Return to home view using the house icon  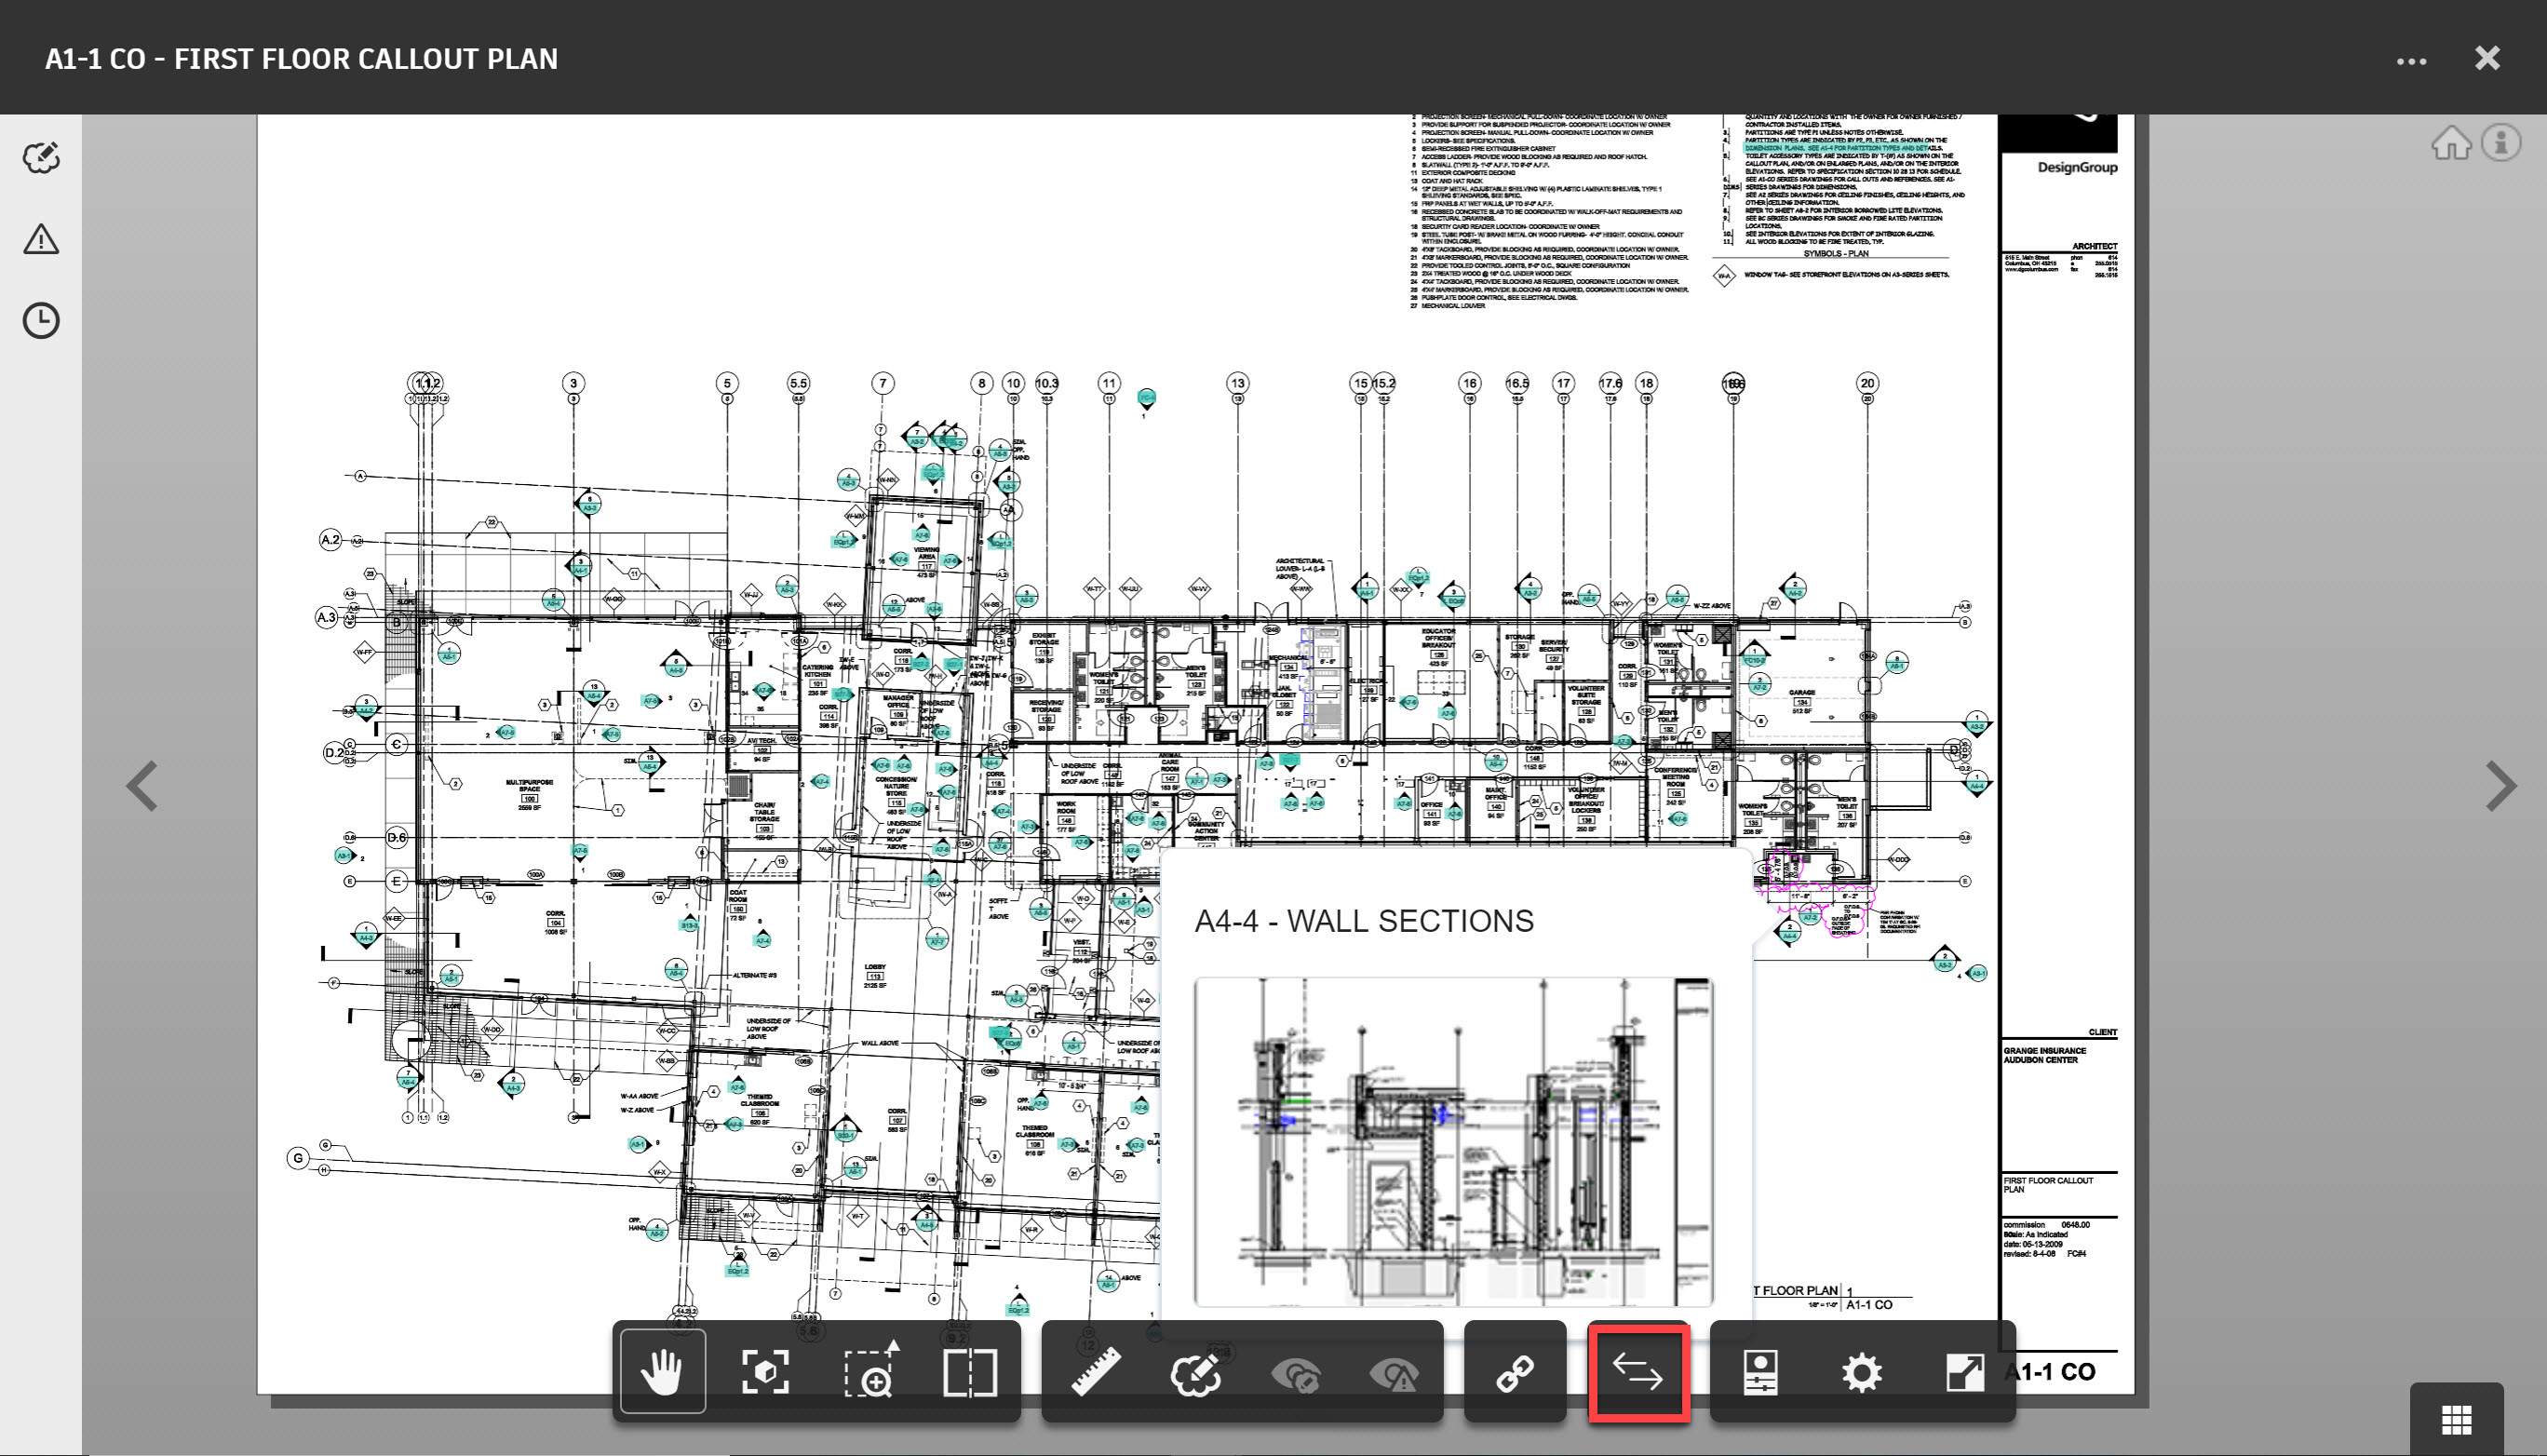point(2452,143)
